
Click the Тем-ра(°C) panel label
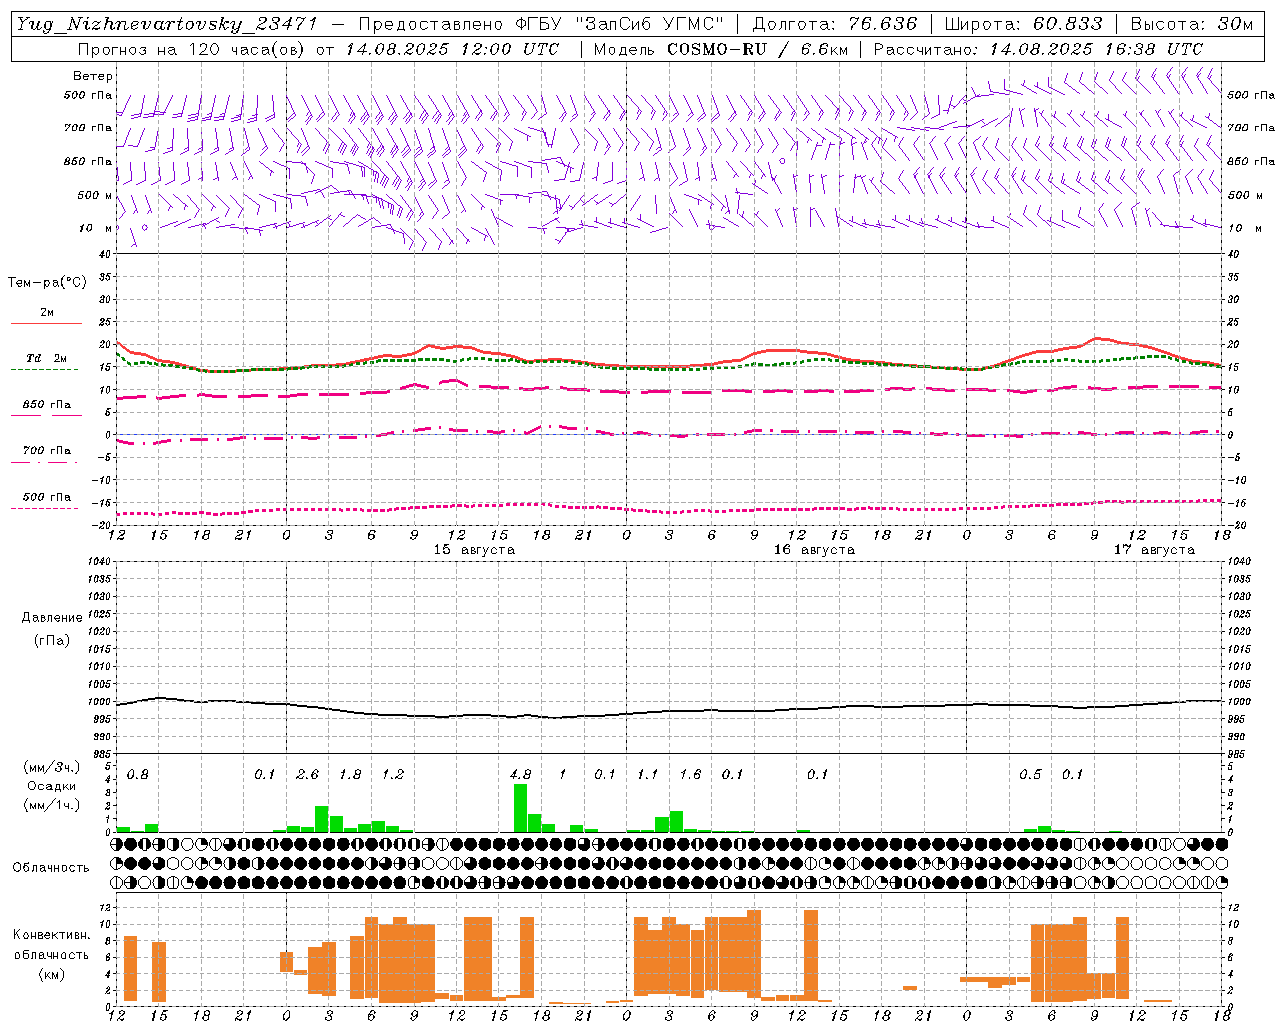[47, 283]
